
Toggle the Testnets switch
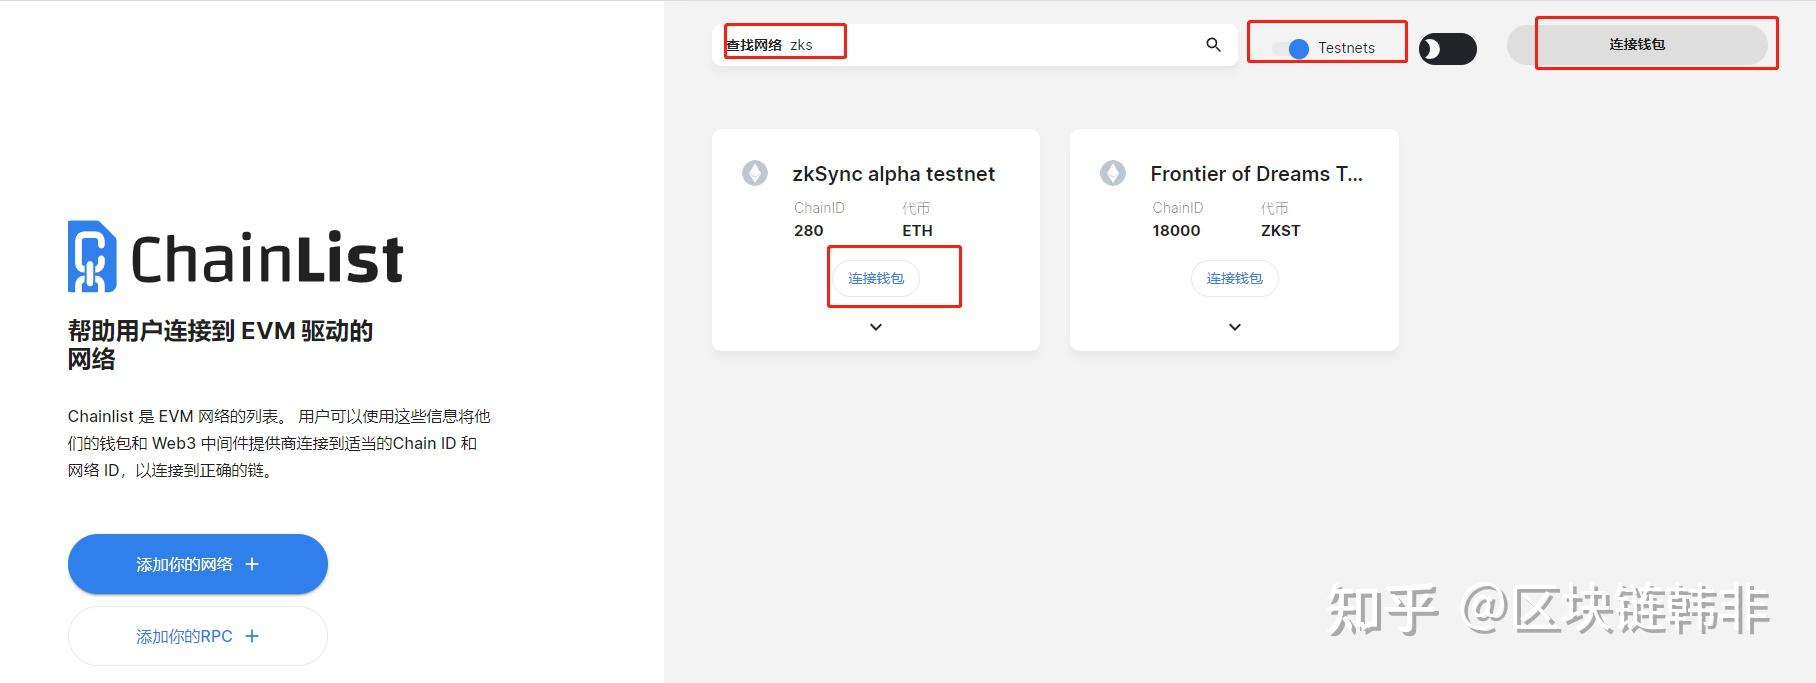tap(1292, 48)
